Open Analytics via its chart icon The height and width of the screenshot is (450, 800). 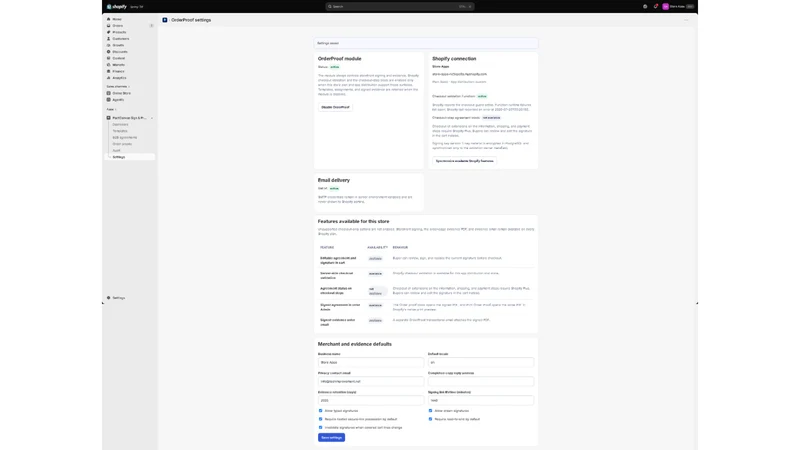(x=109, y=78)
